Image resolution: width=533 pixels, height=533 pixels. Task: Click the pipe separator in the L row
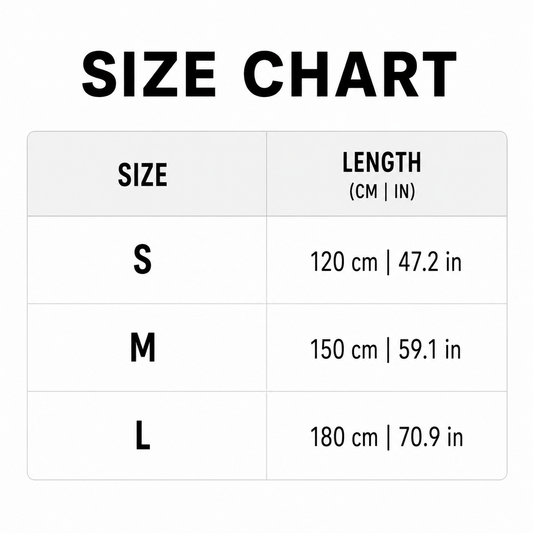click(x=388, y=437)
